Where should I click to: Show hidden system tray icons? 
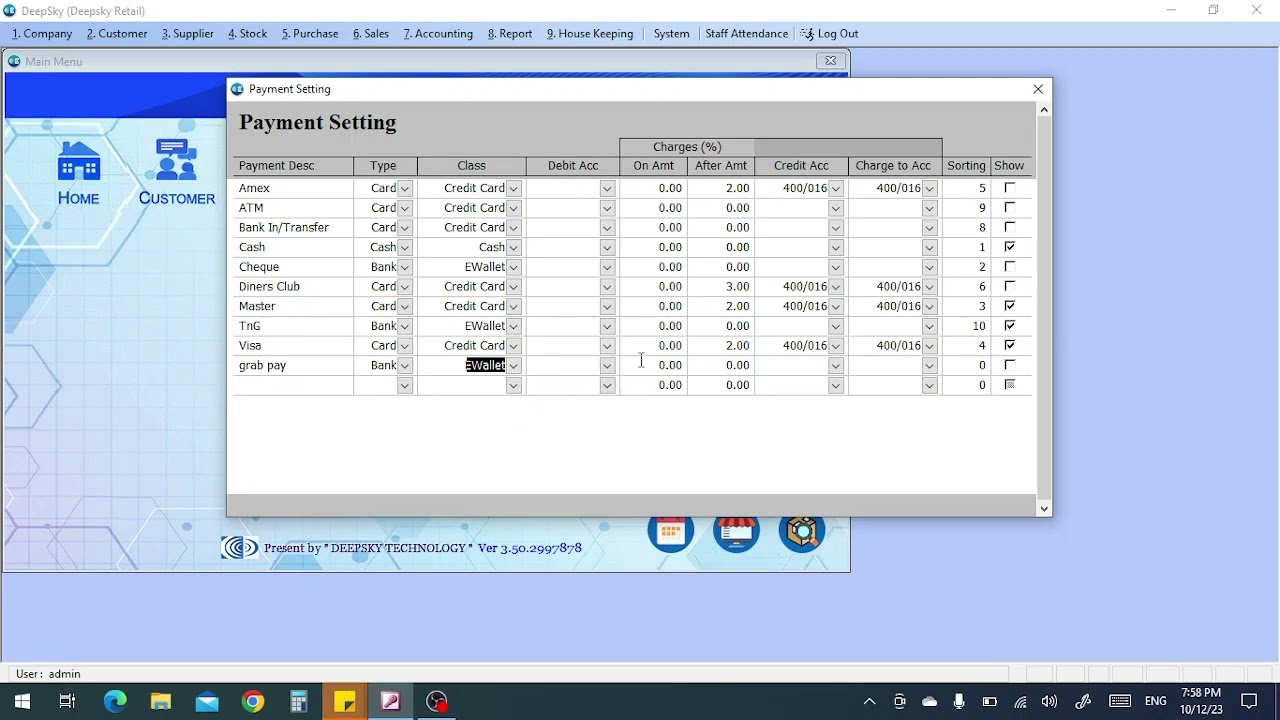pos(869,702)
